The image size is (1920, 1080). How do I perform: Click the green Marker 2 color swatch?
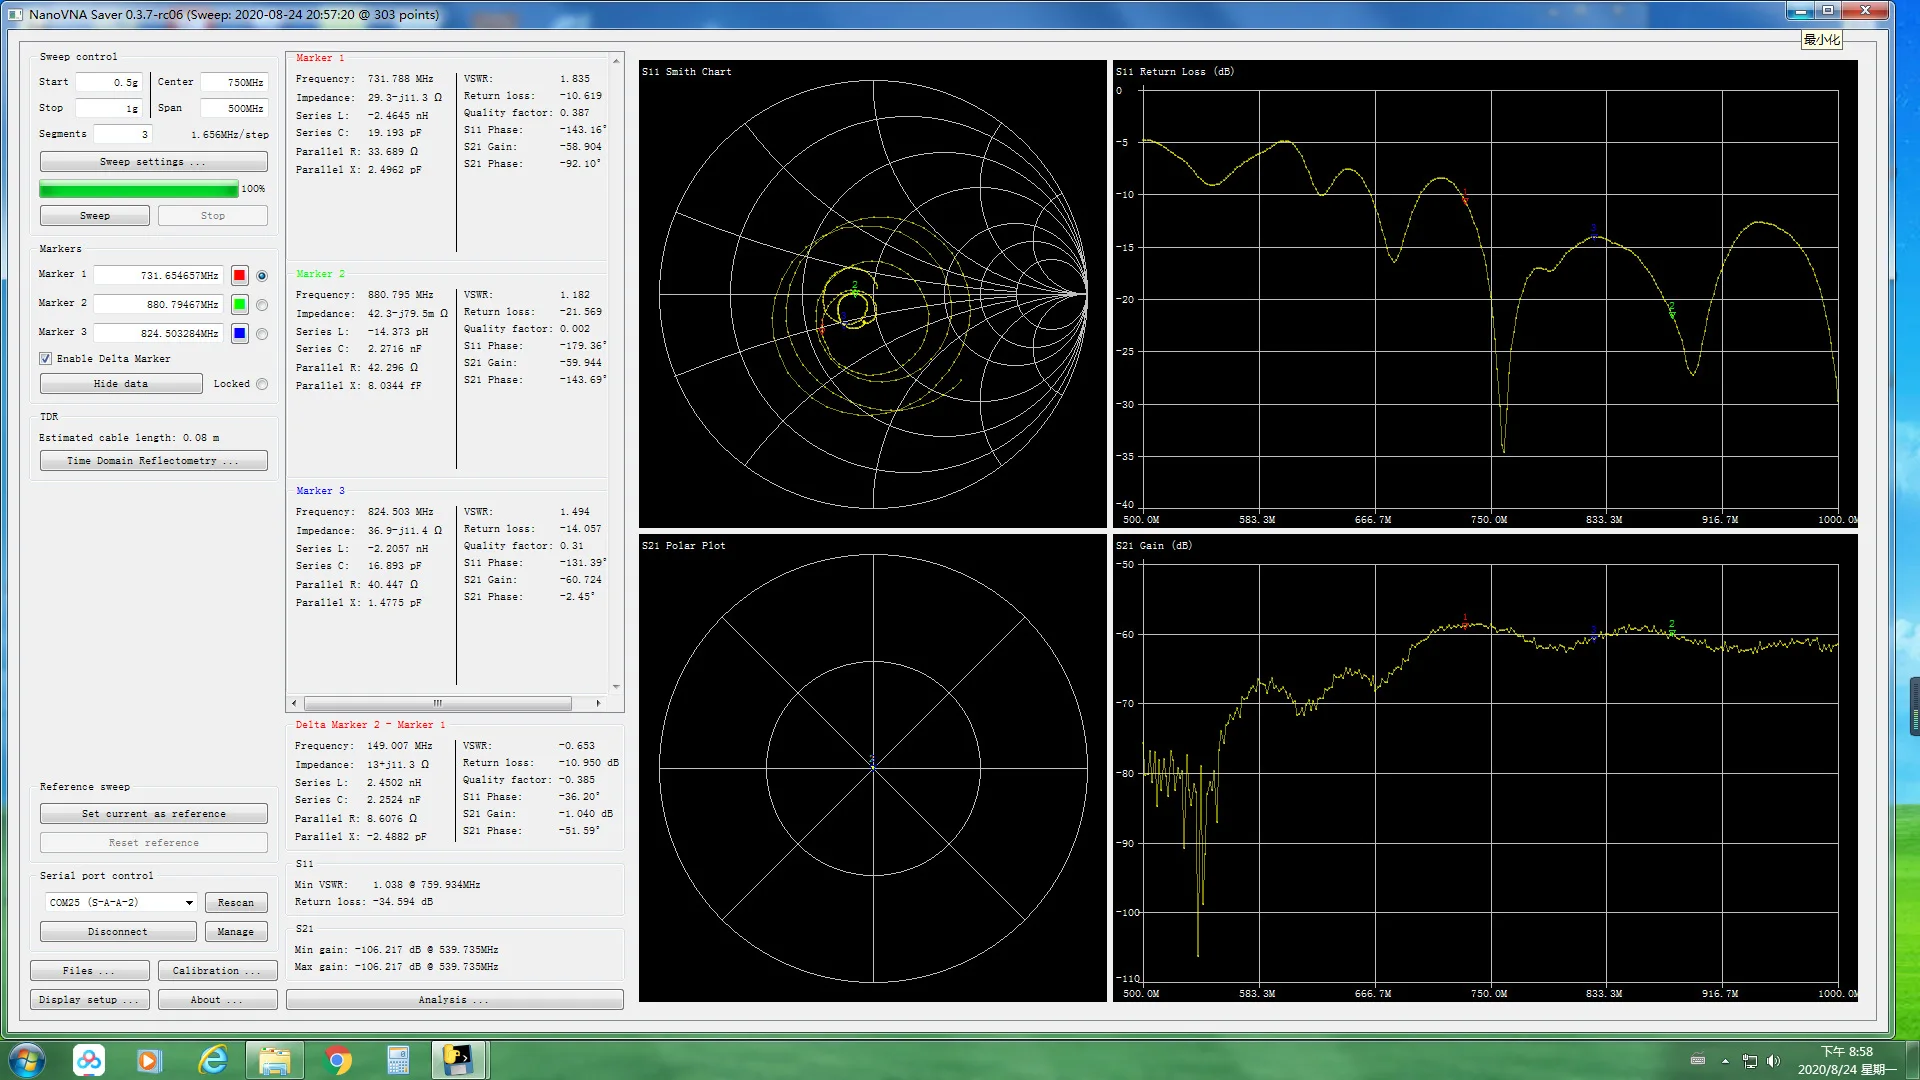coord(239,305)
